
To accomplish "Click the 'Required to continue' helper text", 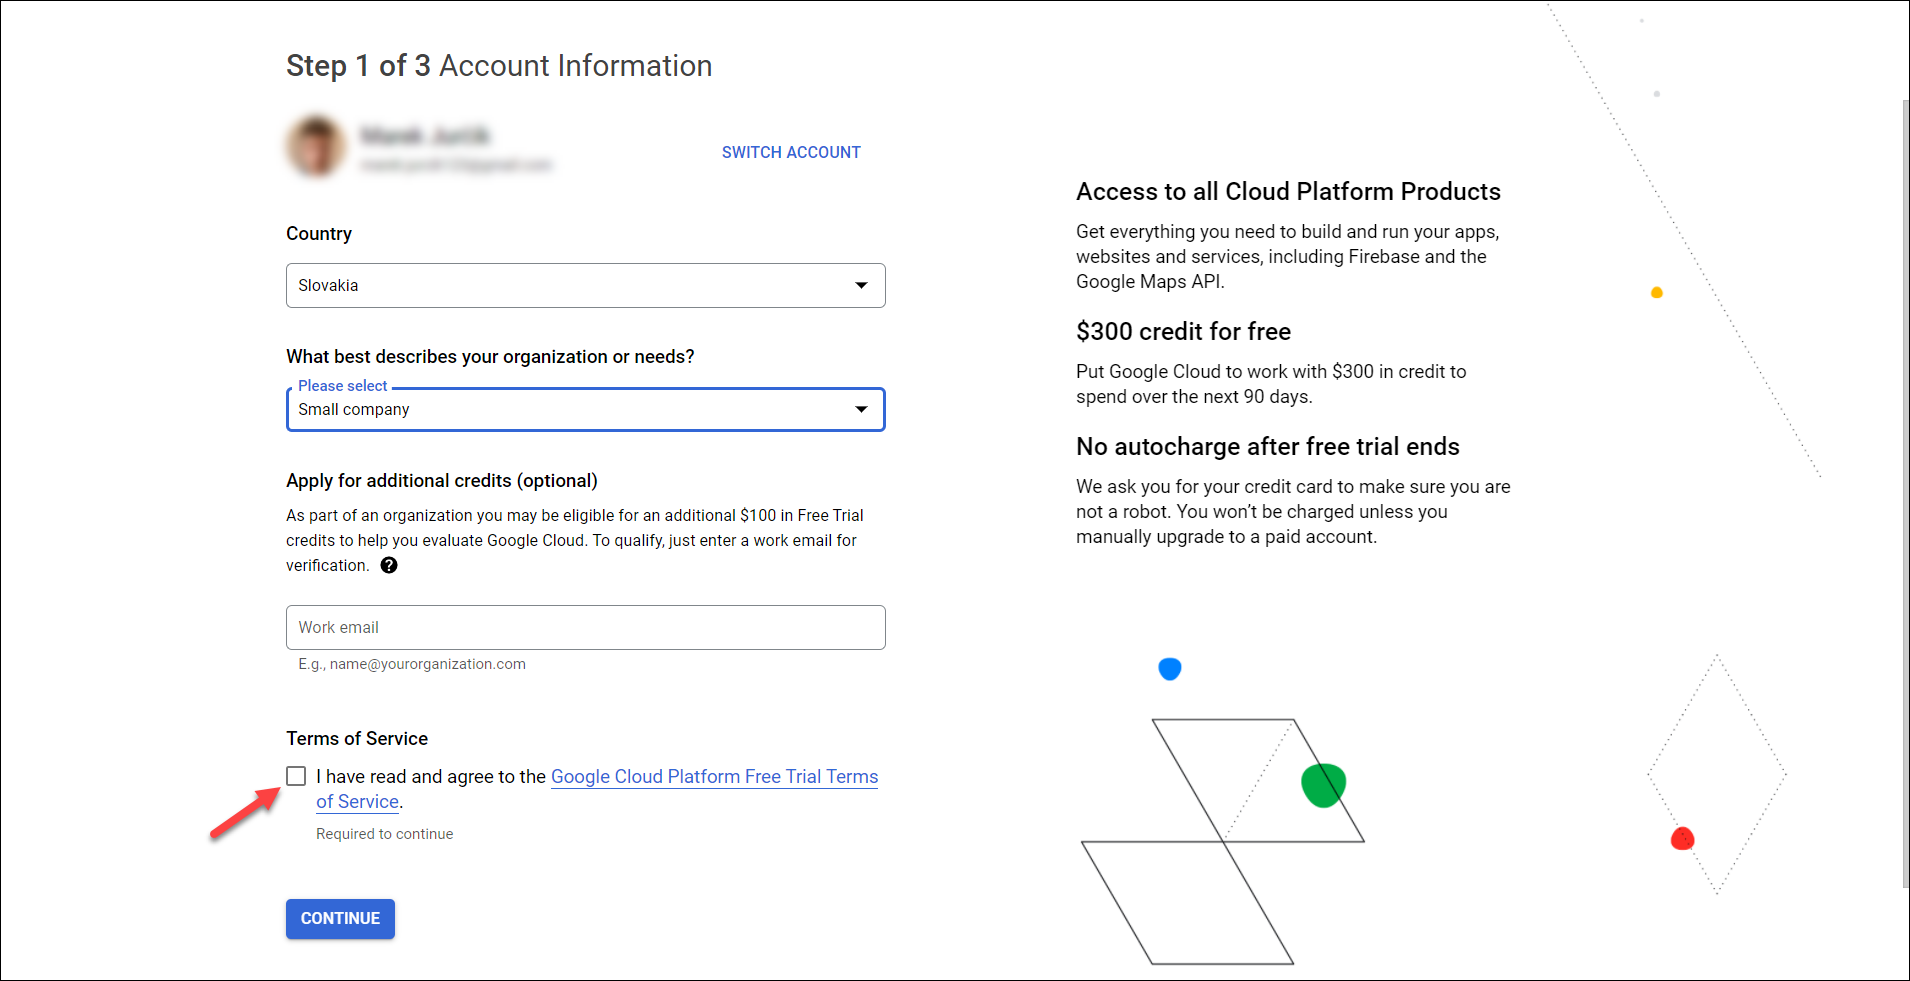I will (x=385, y=834).
